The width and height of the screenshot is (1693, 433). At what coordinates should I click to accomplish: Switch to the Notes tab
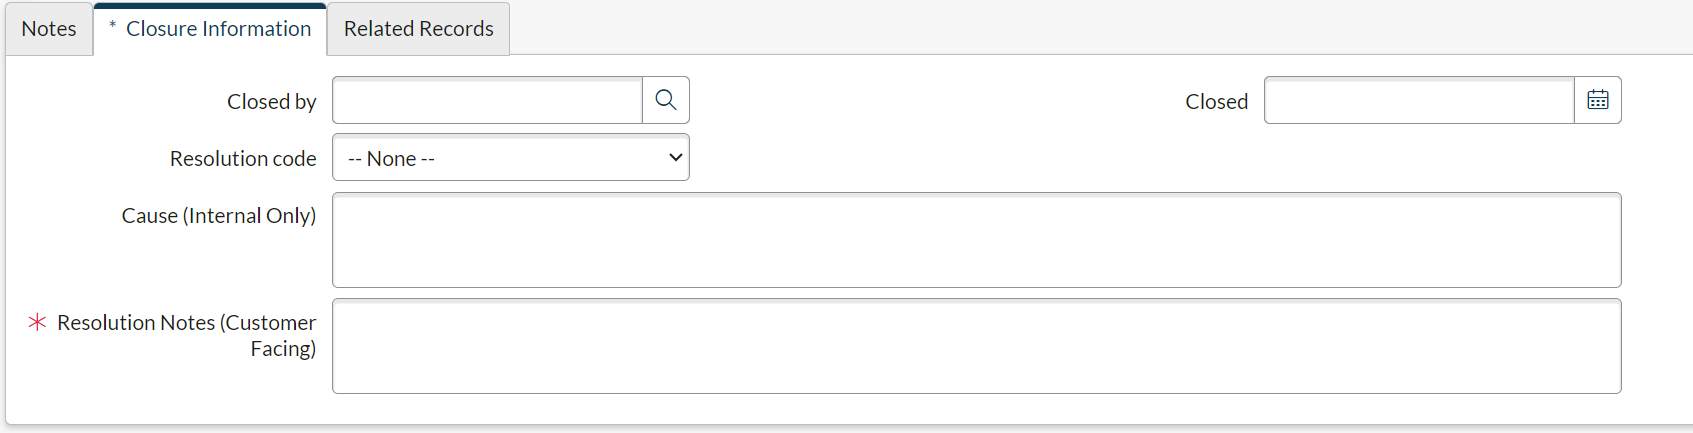[x=49, y=29]
